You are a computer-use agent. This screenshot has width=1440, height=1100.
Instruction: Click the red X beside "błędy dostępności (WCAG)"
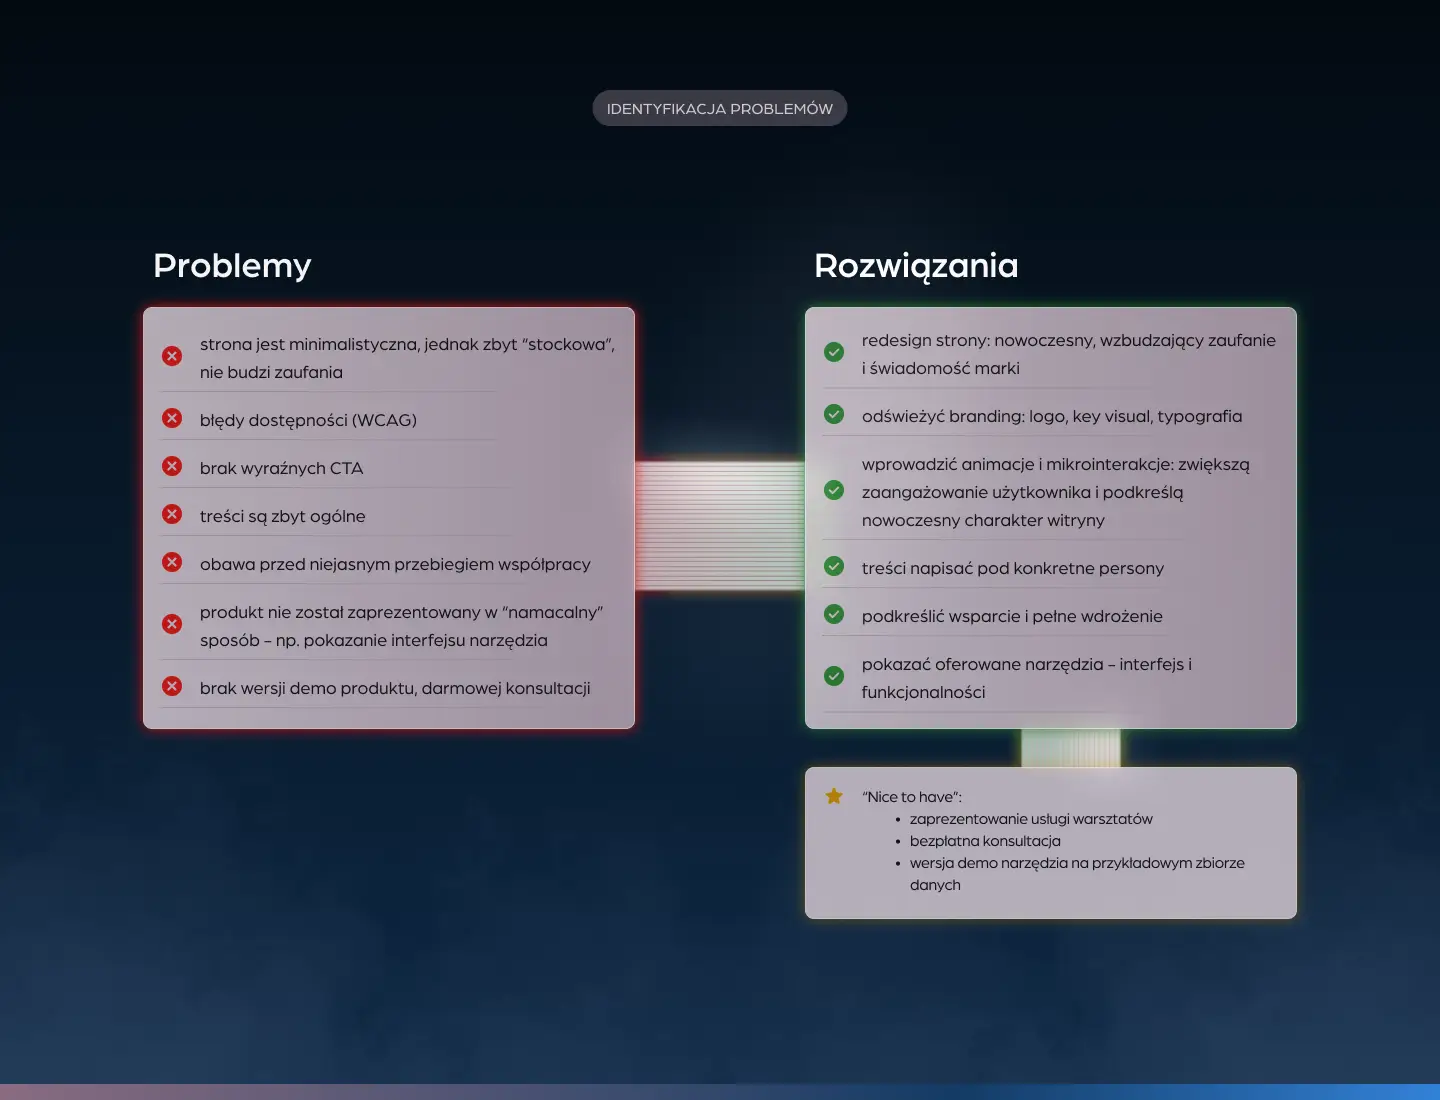coord(172,418)
